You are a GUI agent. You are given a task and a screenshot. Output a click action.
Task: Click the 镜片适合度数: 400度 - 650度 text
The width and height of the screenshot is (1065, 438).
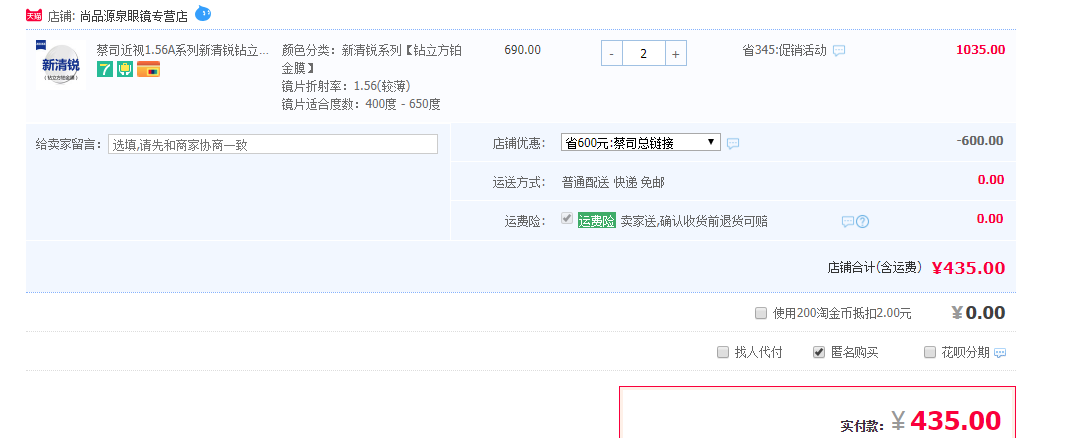point(361,105)
